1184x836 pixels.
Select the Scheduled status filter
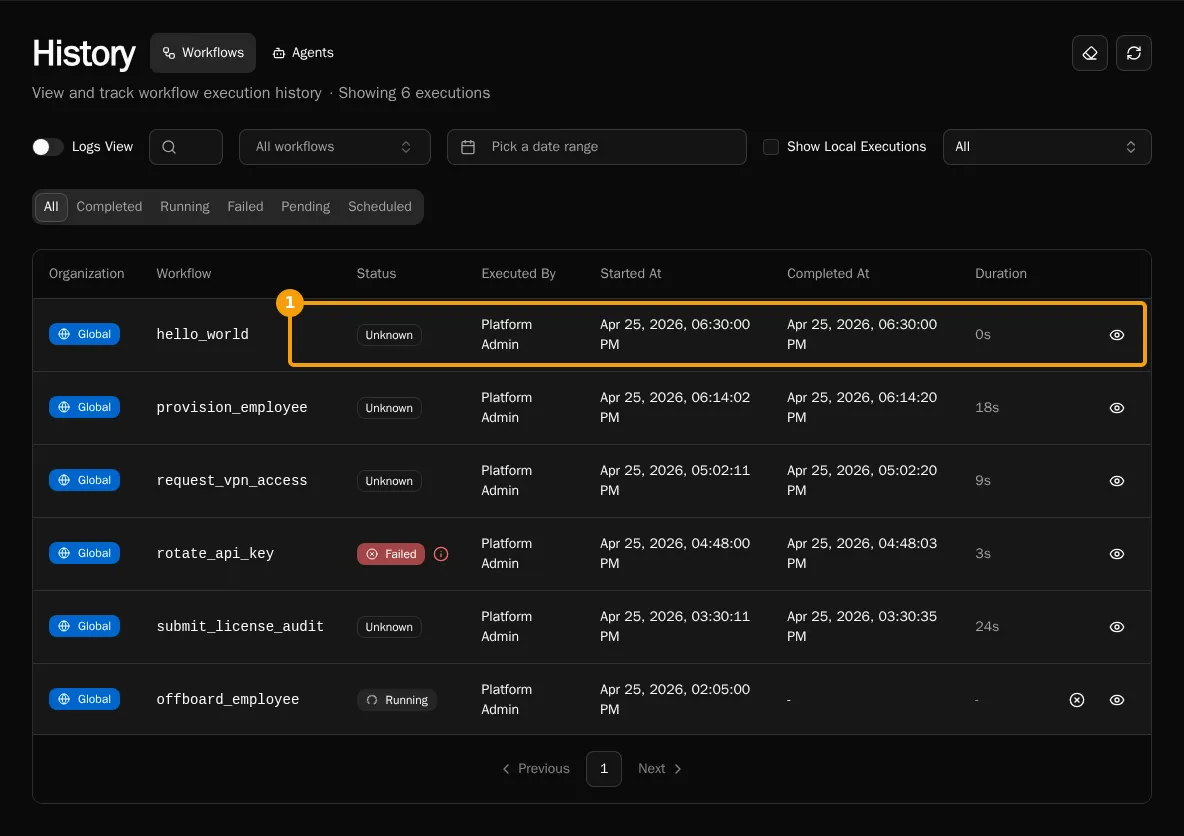[380, 207]
